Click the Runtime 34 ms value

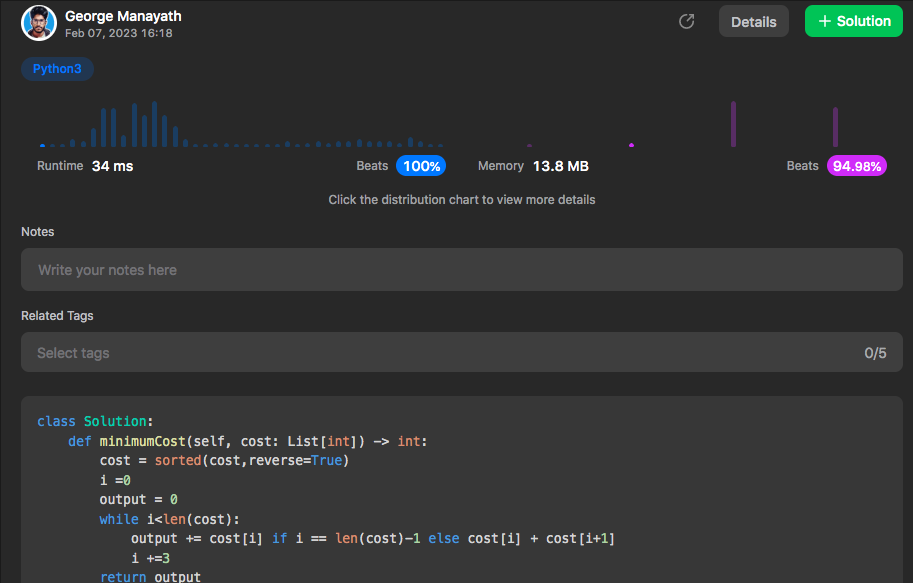click(x=112, y=166)
